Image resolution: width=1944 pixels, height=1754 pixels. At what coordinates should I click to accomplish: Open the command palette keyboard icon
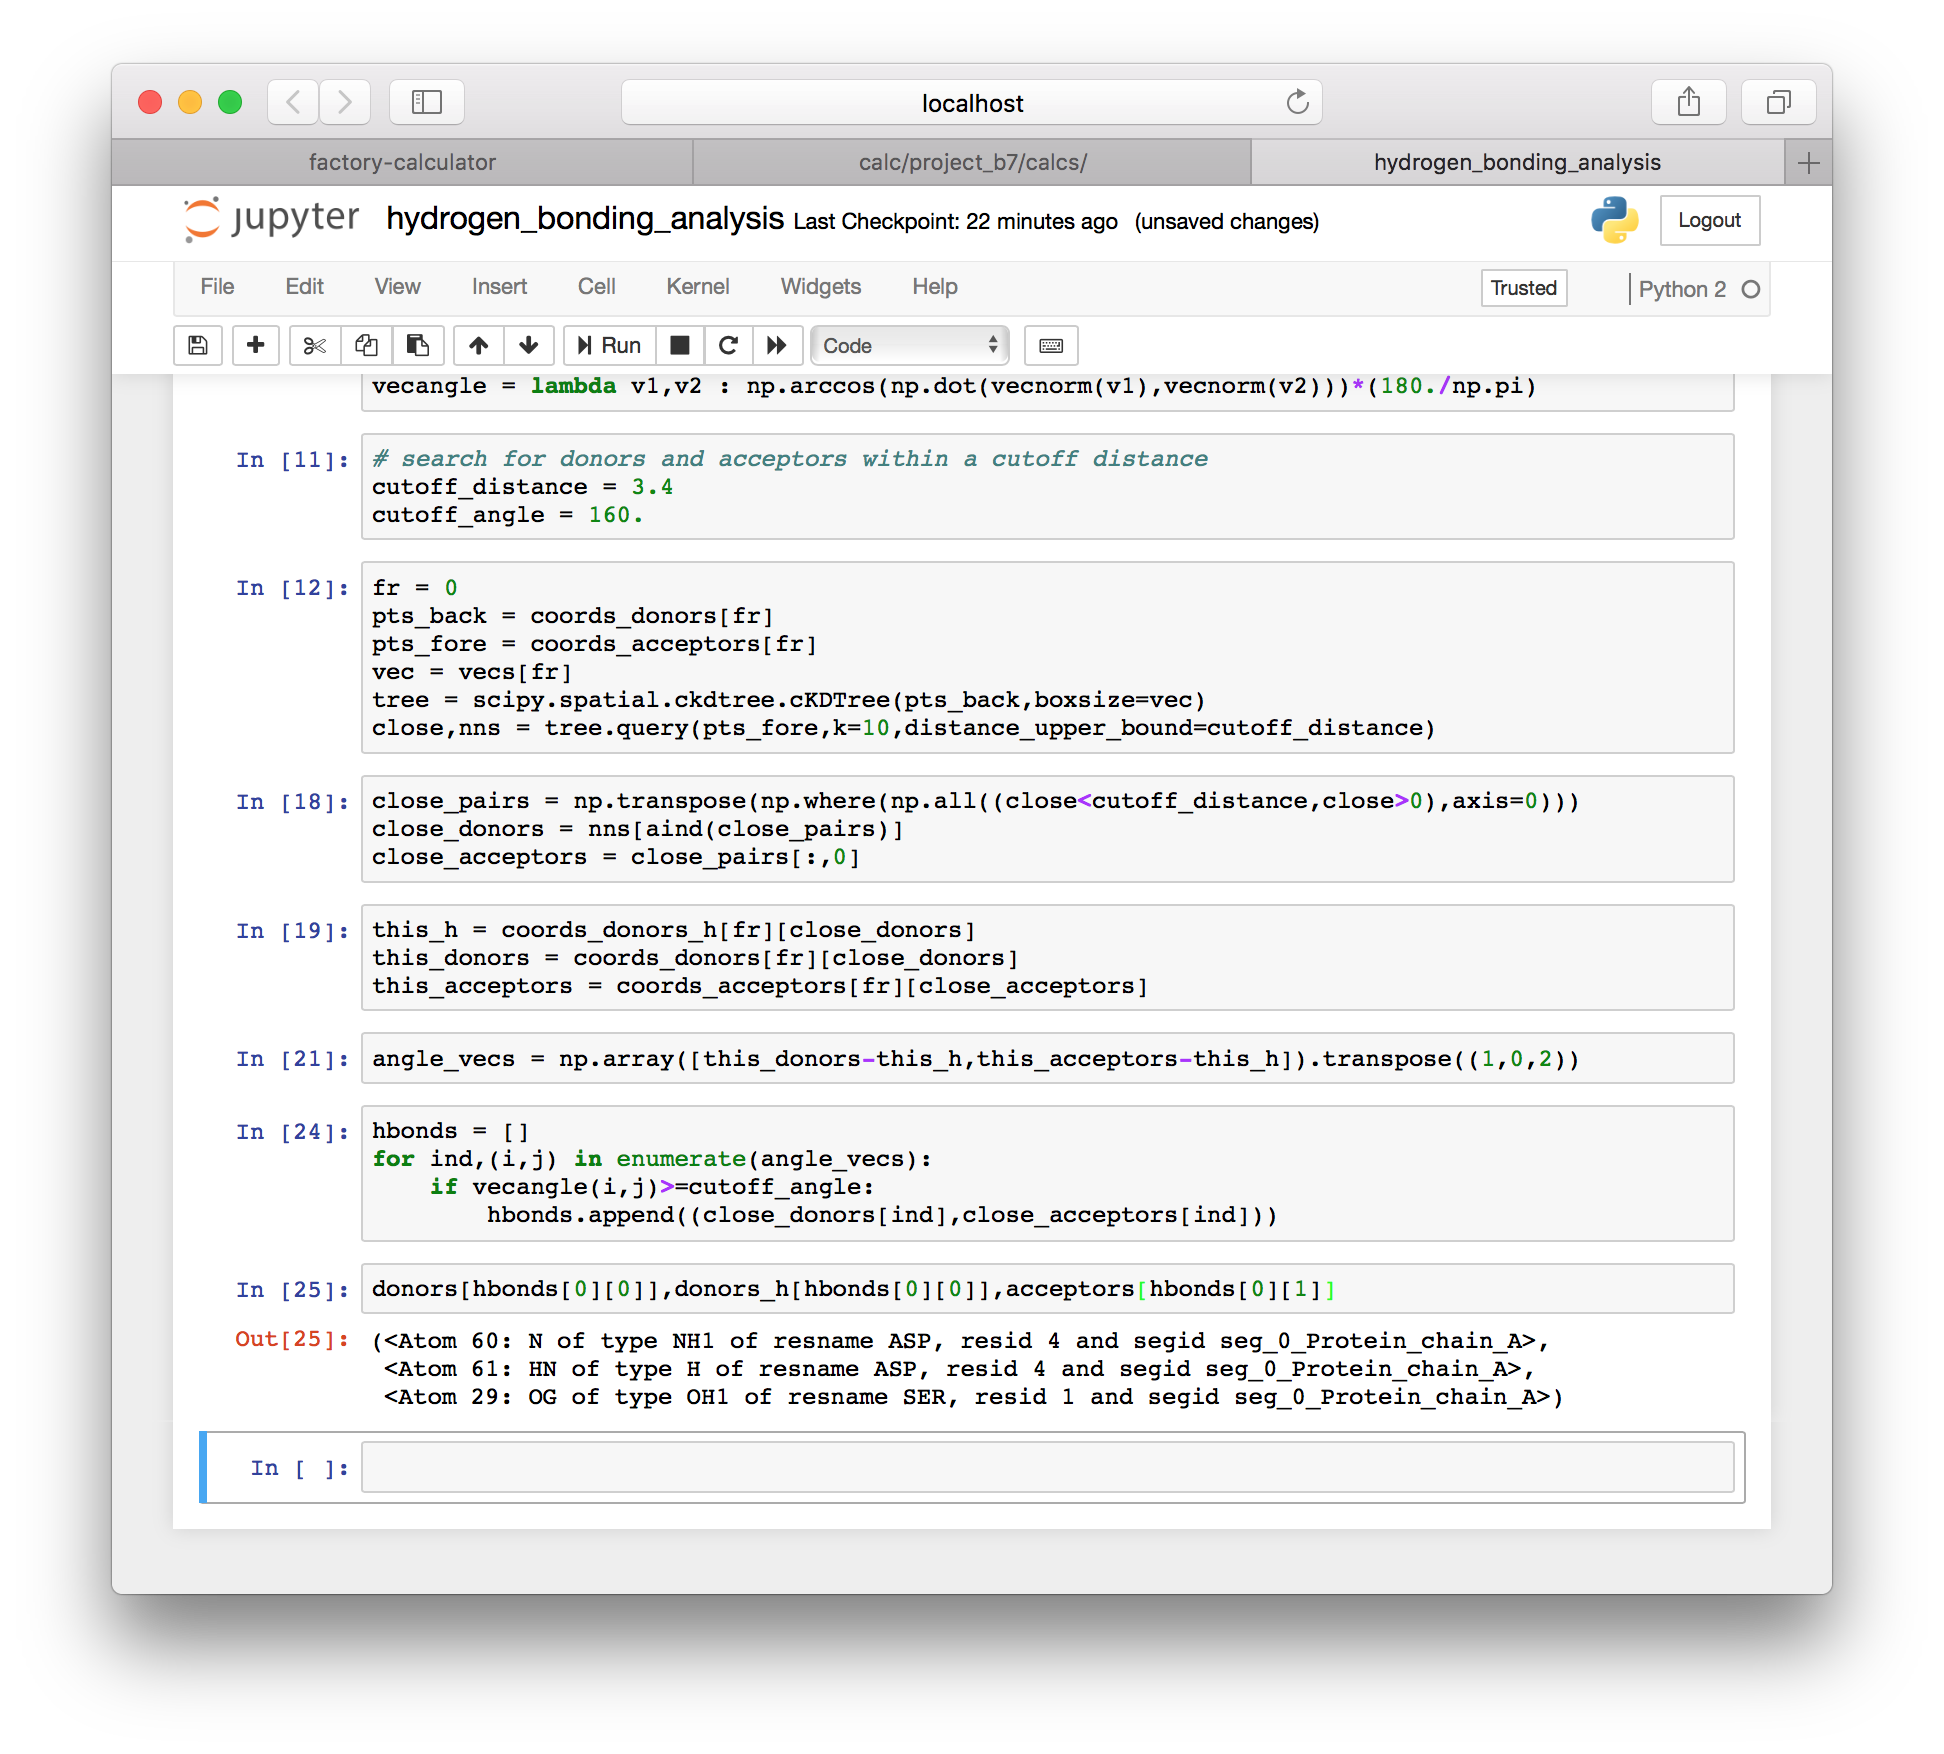pyautogui.click(x=1051, y=345)
